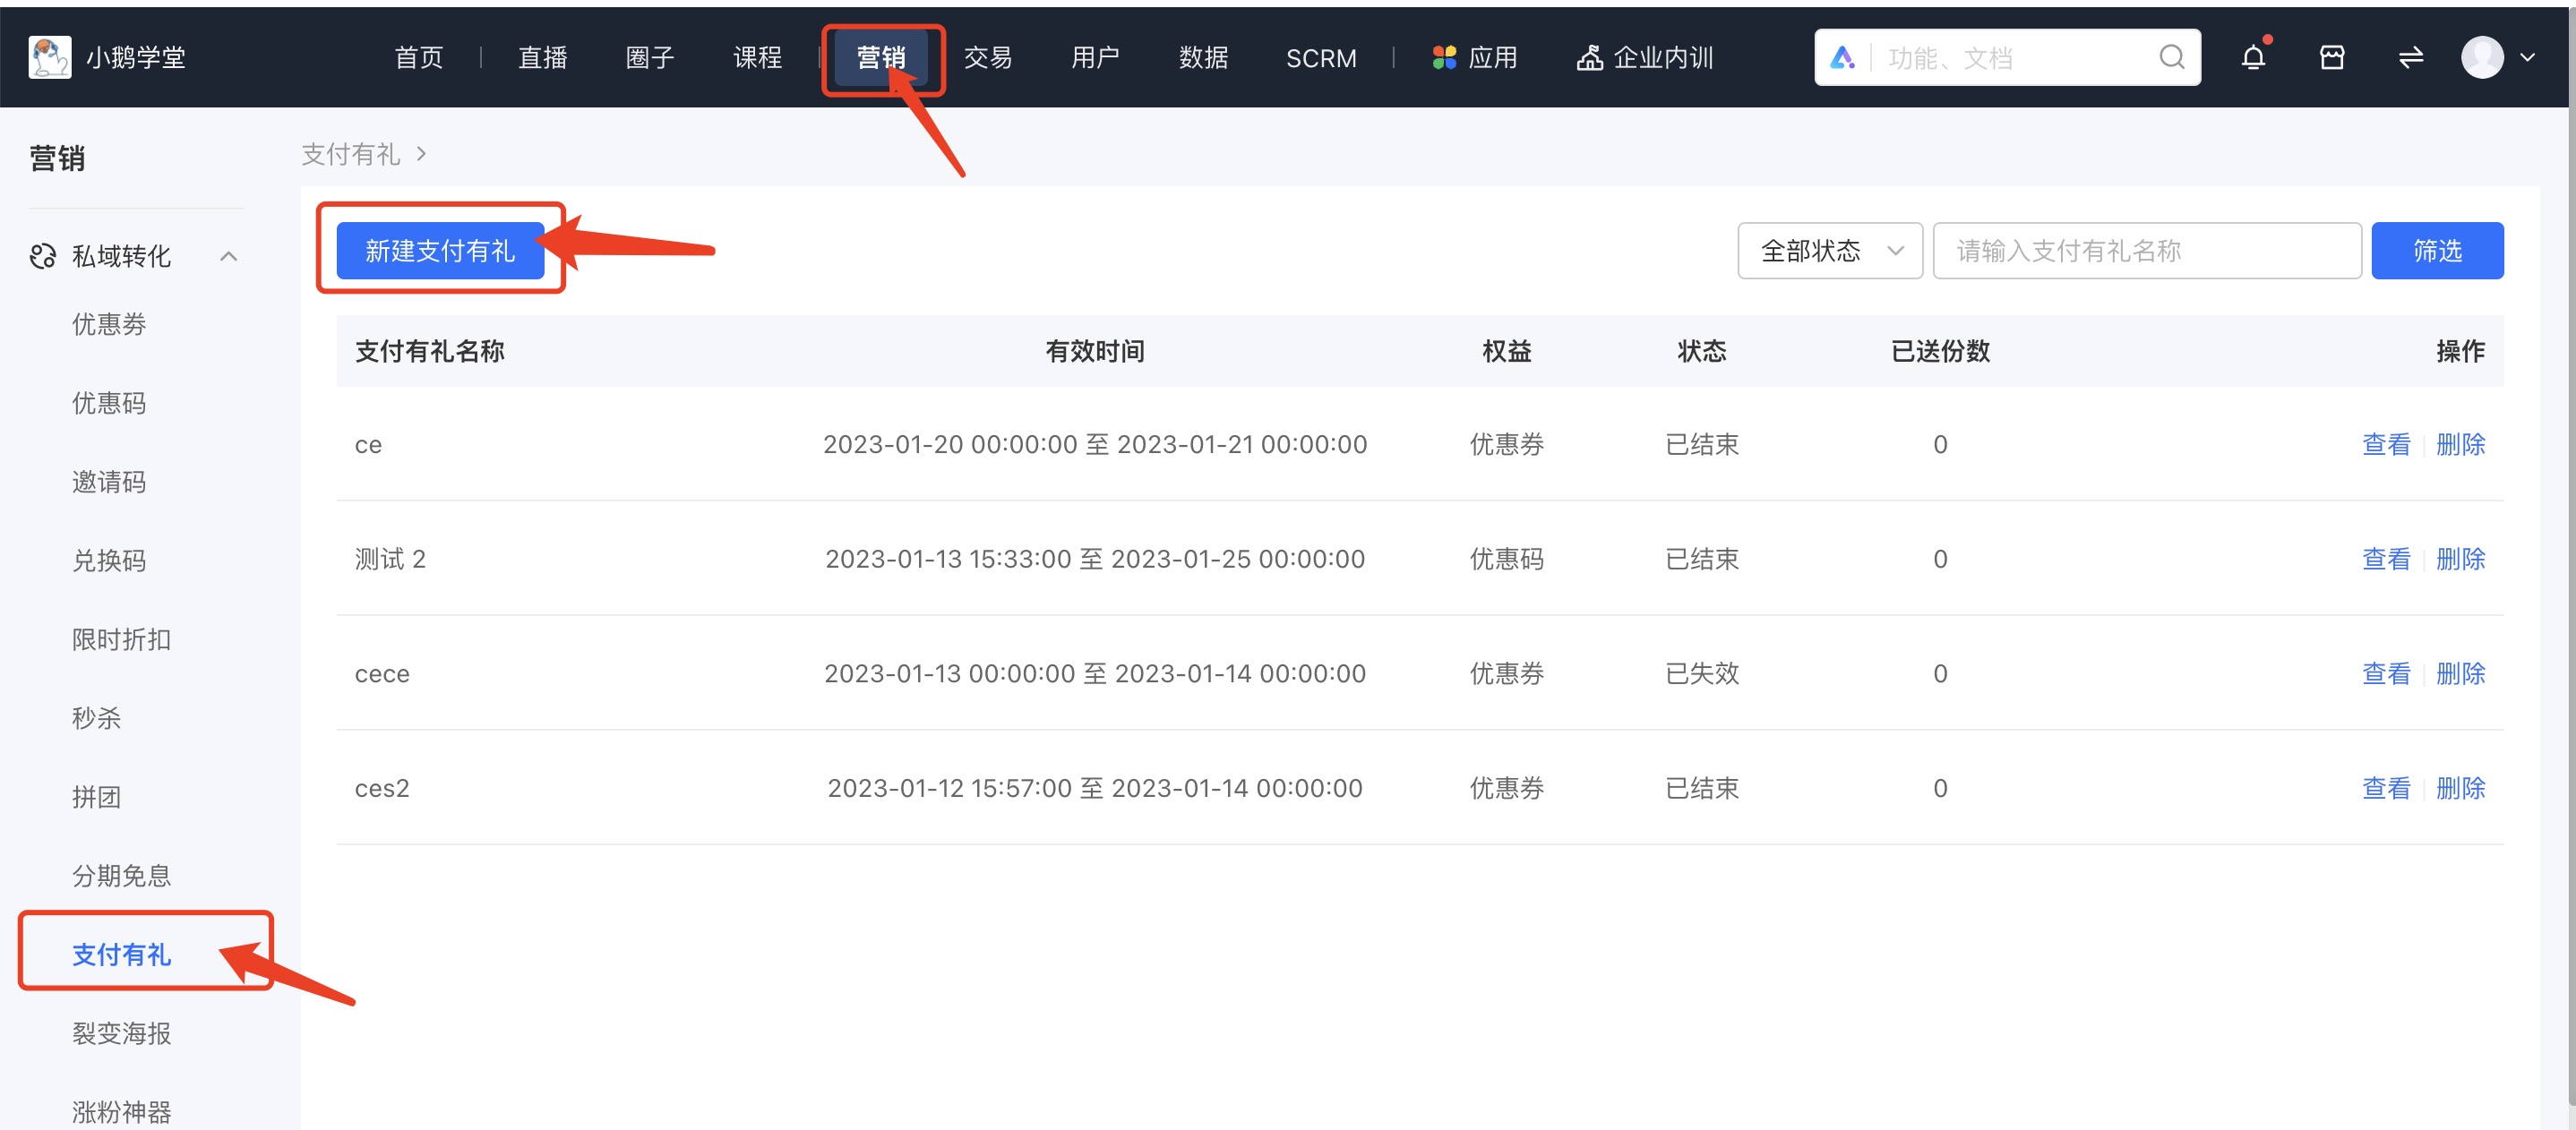
Task: Open the 全部状态 status dropdown
Action: point(1829,251)
